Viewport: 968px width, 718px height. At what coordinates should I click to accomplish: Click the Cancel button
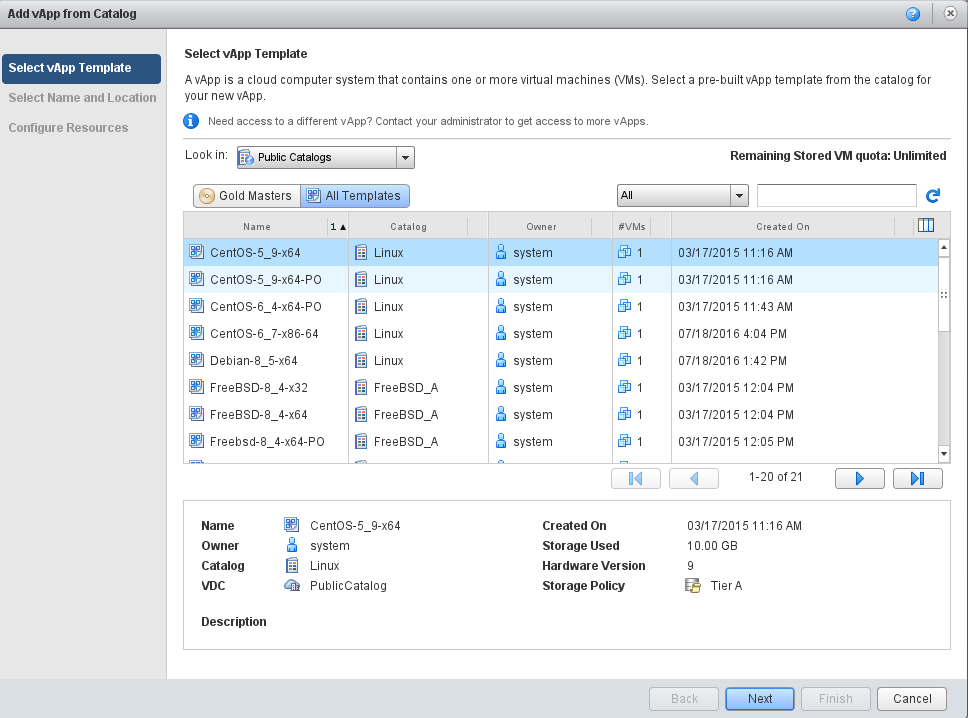[x=912, y=699]
